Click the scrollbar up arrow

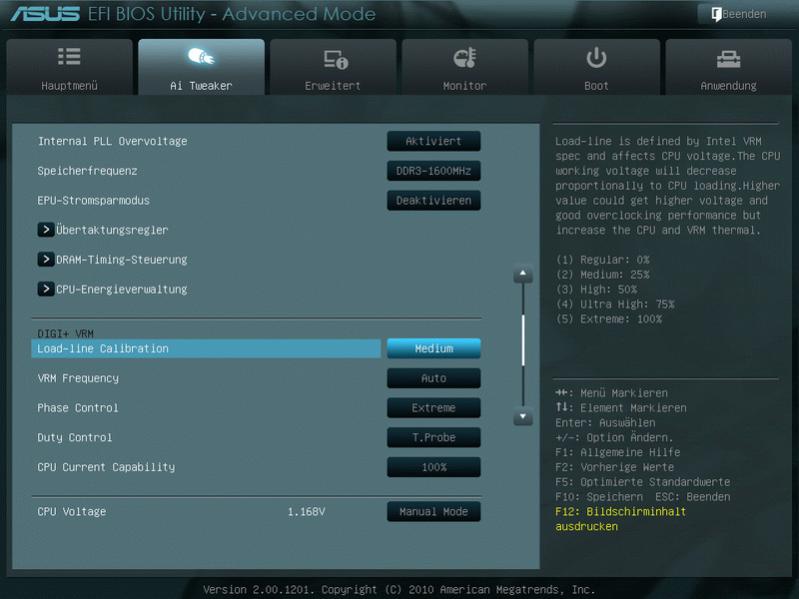(x=523, y=274)
